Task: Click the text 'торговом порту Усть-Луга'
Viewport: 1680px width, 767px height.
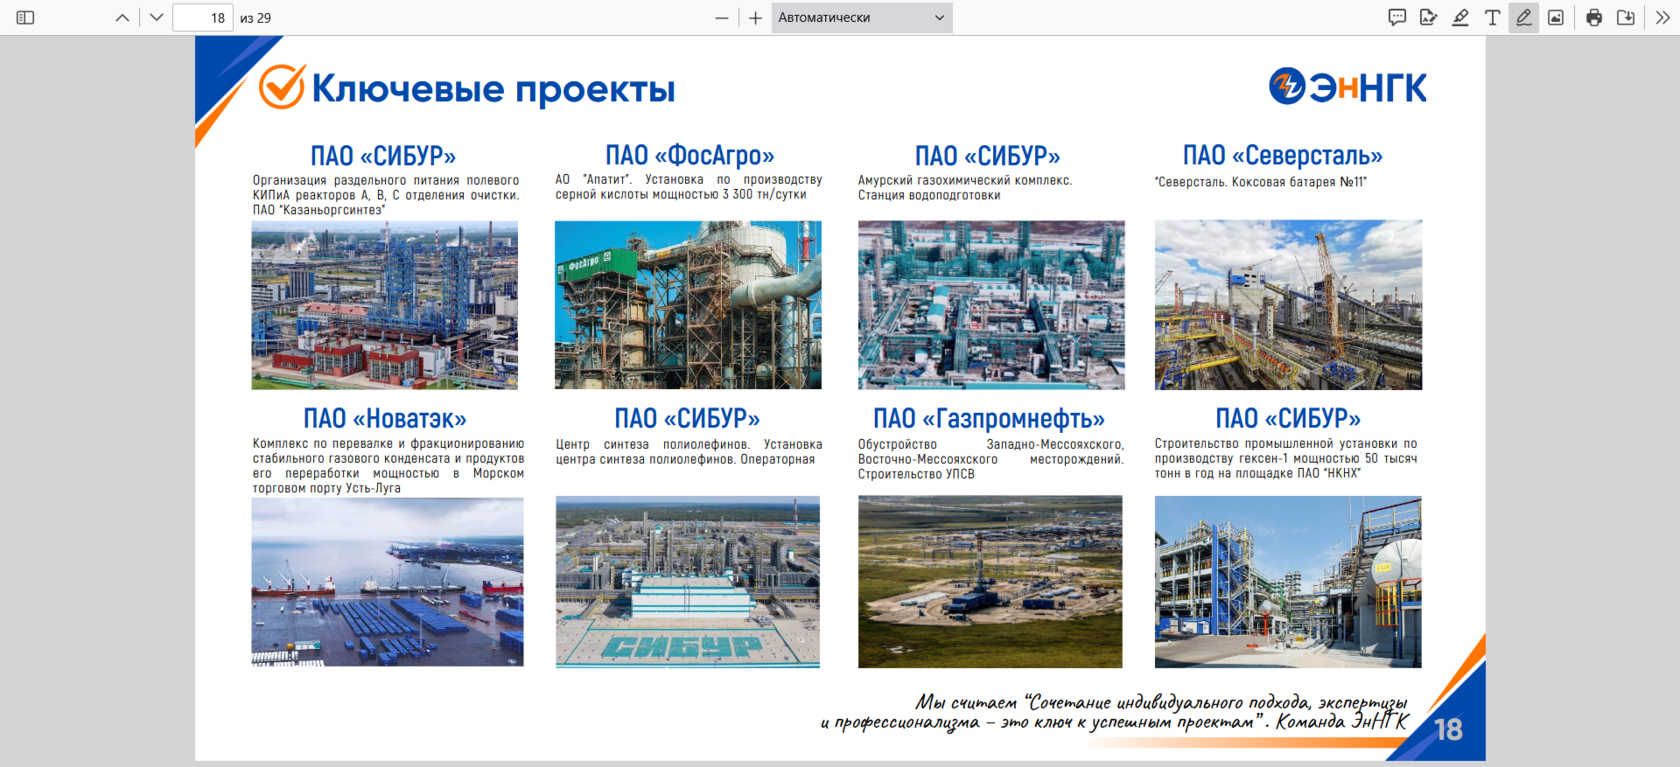Action: [327, 488]
